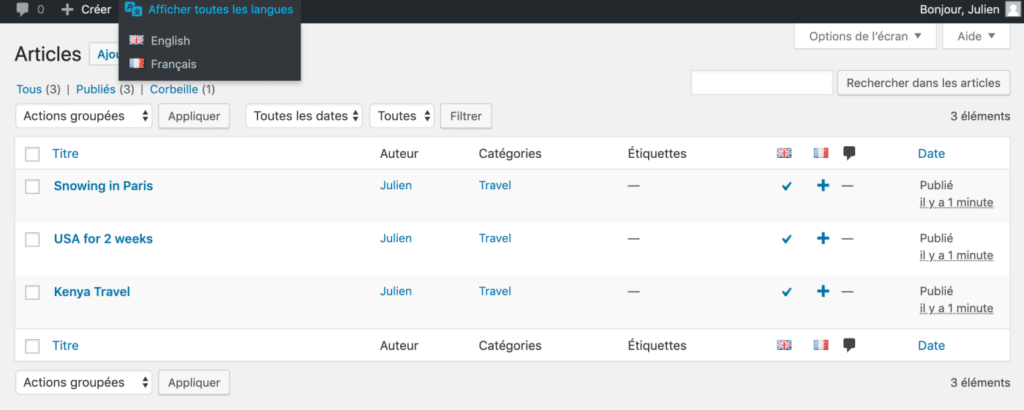Open the top Actions groupées dropdown
This screenshot has width=1024, height=410.
click(x=84, y=116)
